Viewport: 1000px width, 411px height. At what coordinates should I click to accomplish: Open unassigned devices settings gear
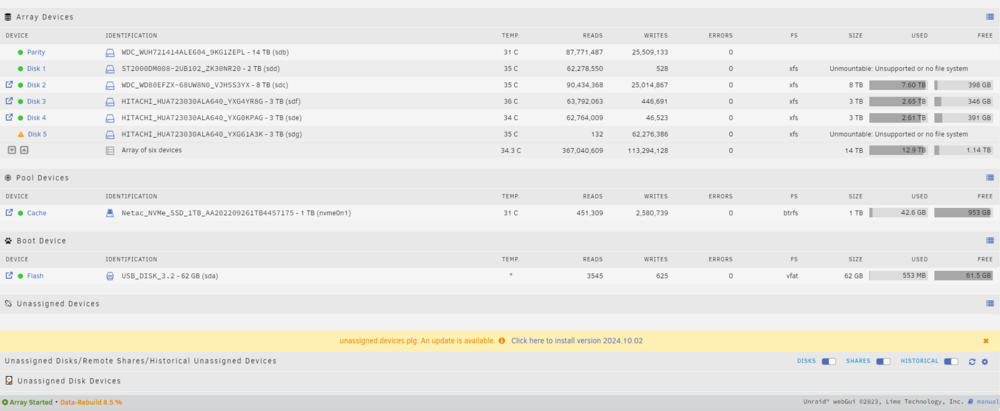click(x=985, y=361)
